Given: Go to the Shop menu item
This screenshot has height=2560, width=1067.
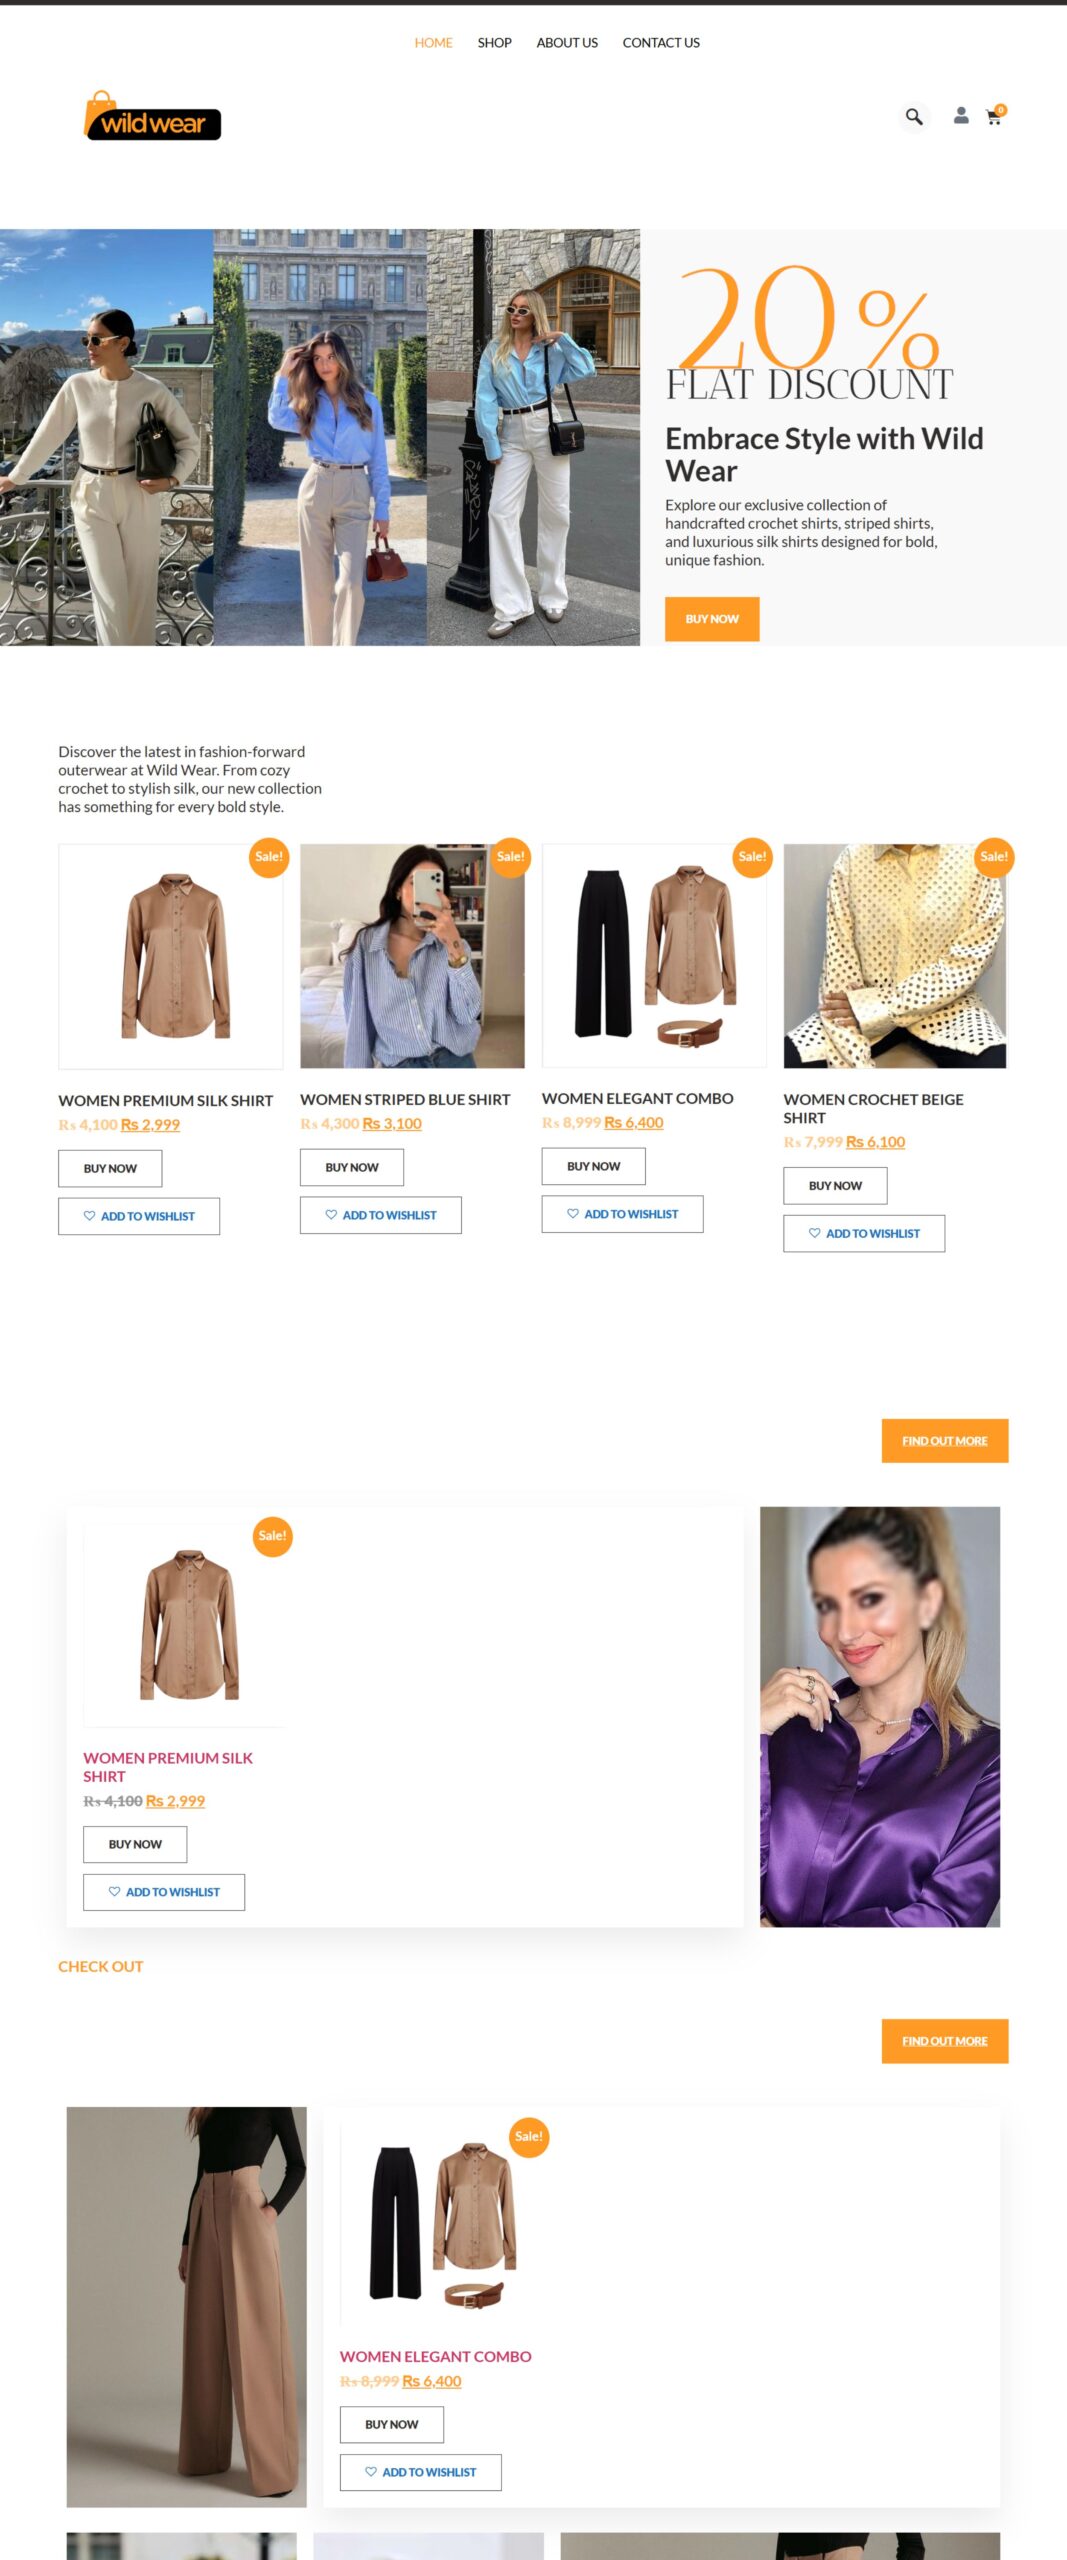Looking at the screenshot, I should click(x=494, y=43).
